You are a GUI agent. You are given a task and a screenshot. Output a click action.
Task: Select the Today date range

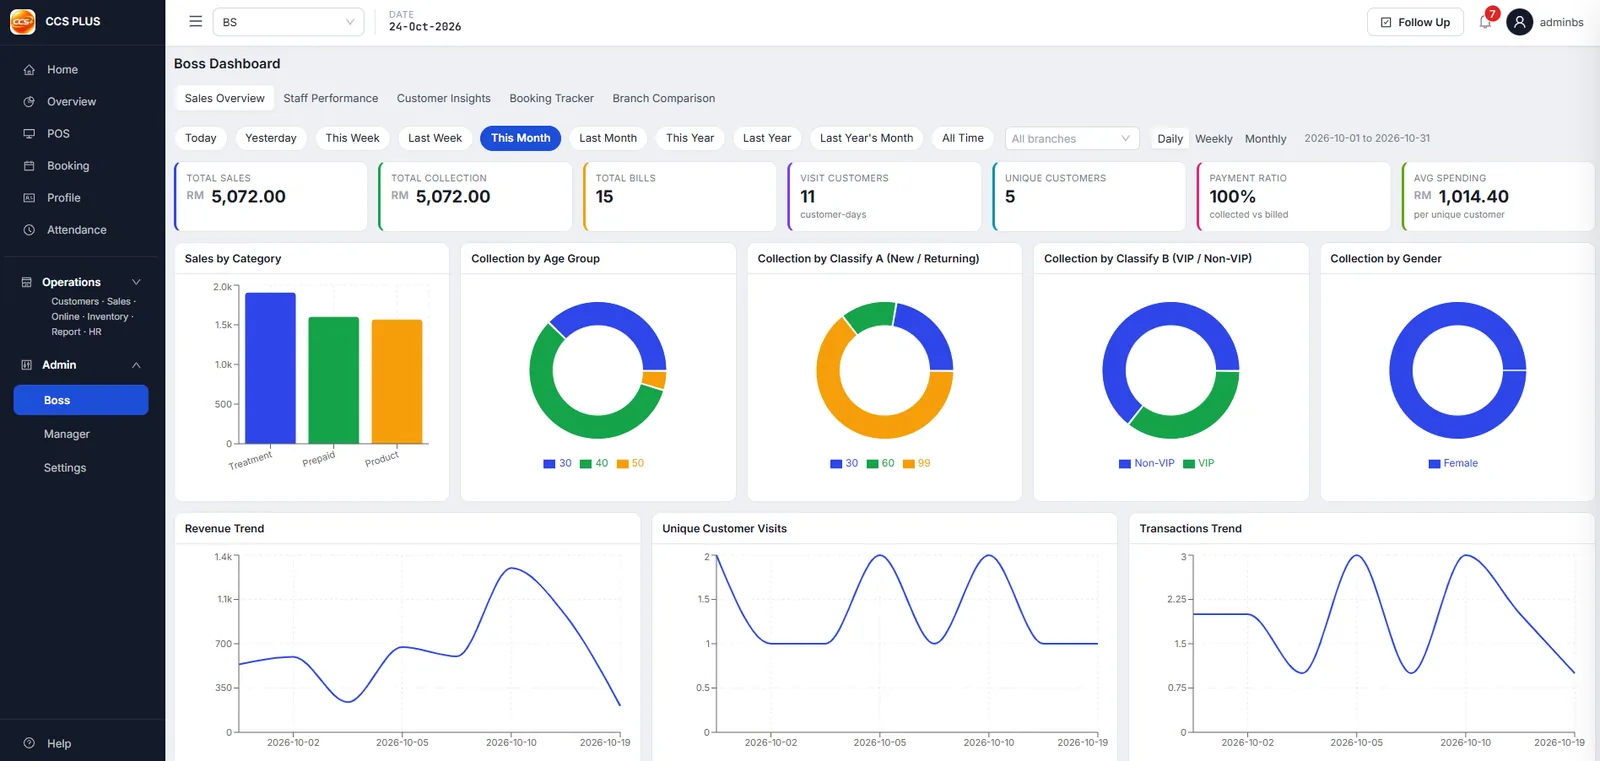pos(201,138)
